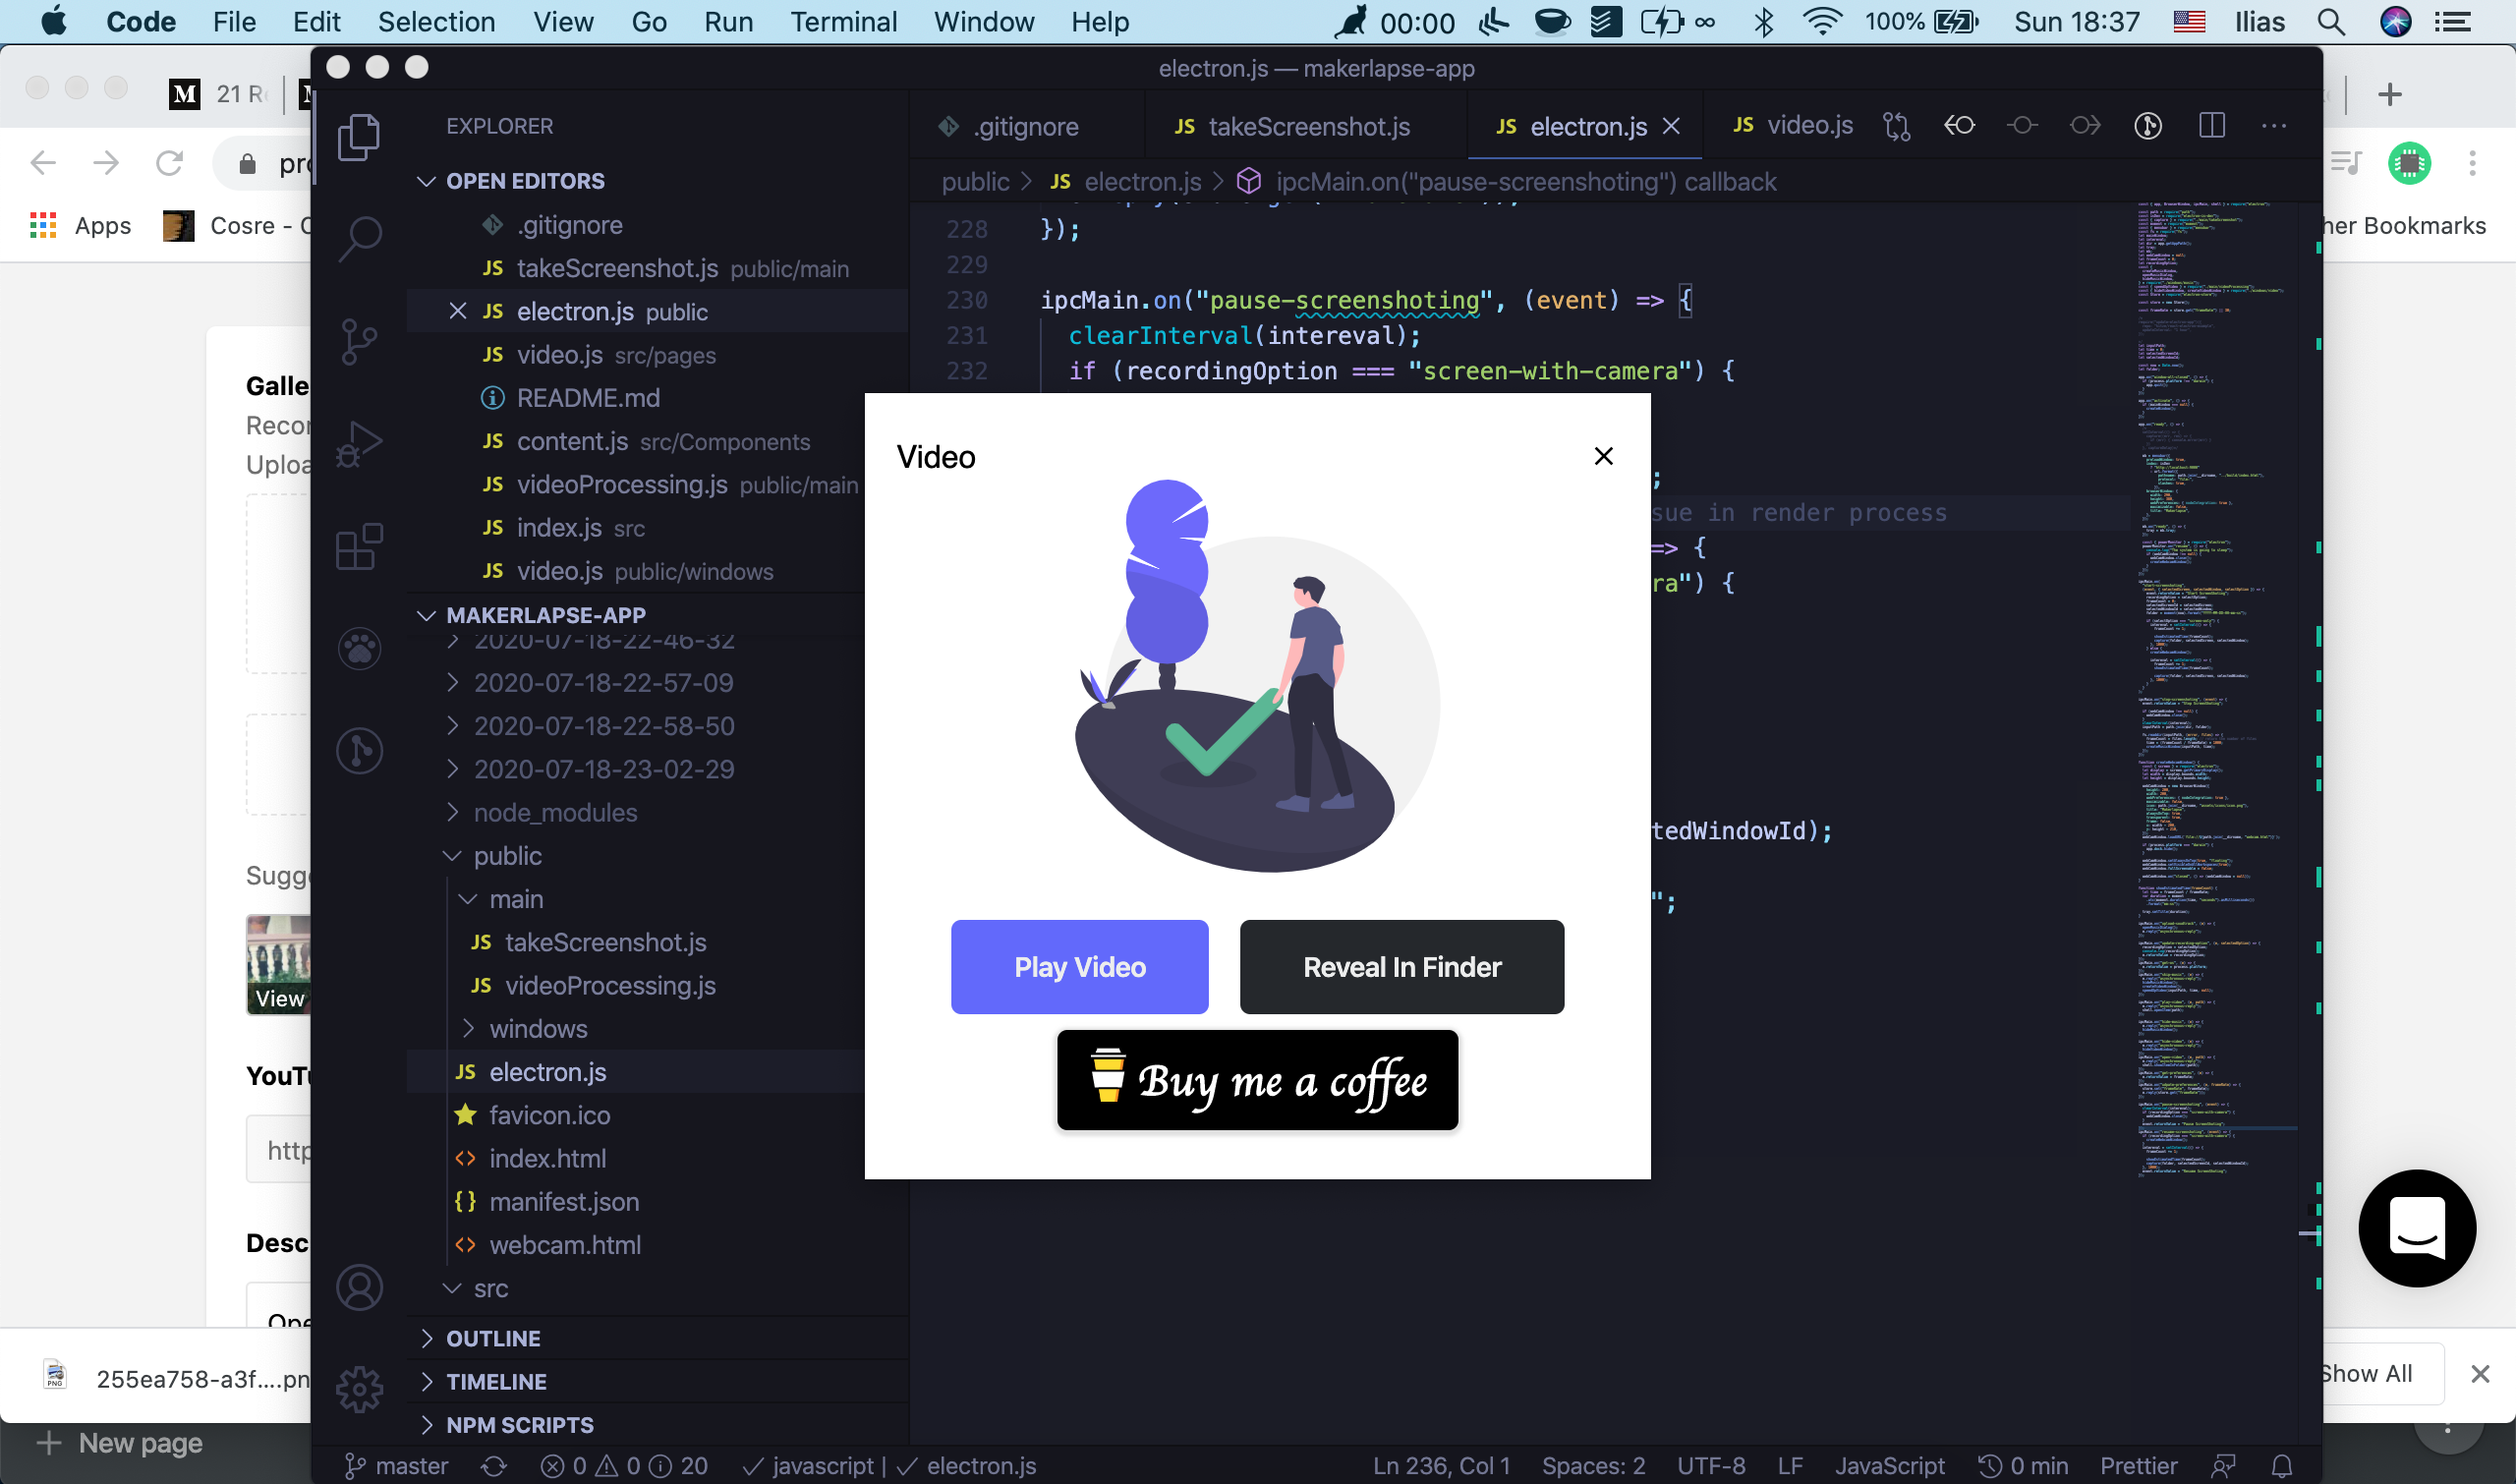Screen dimensions: 2516x1484
Task: Open manifest.json in the file tree
Action: (563, 1201)
